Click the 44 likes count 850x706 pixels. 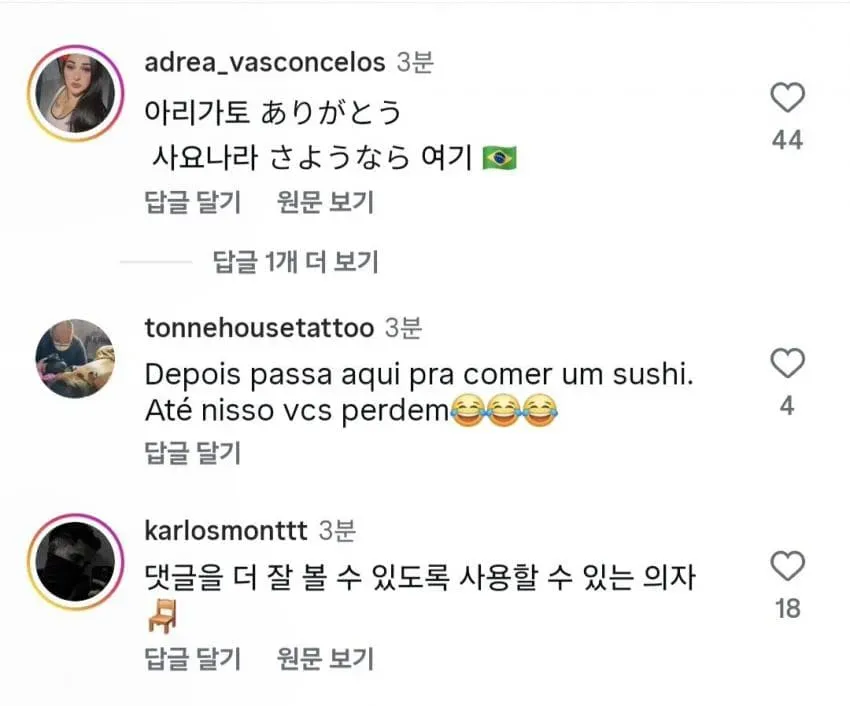click(x=787, y=140)
